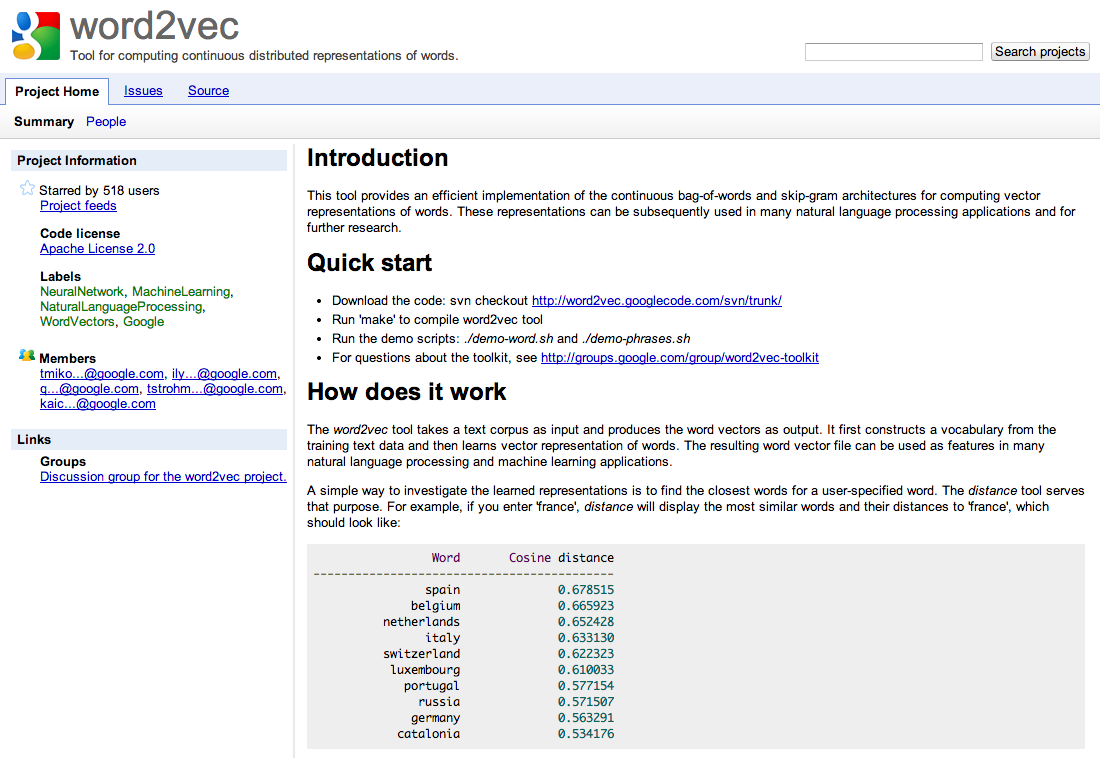Click the 'netherlands' word entry
The image size is (1100, 758).
coord(422,622)
